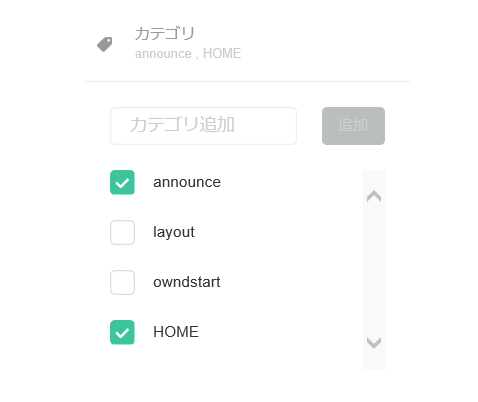Click the white checkmark in the announce box
This screenshot has width=478, height=402.
pyautogui.click(x=122, y=183)
